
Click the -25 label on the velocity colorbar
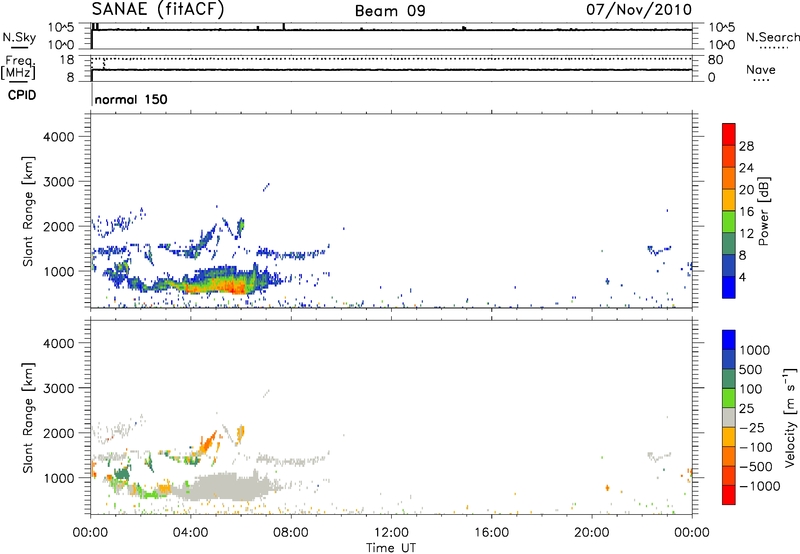pyautogui.click(x=753, y=428)
